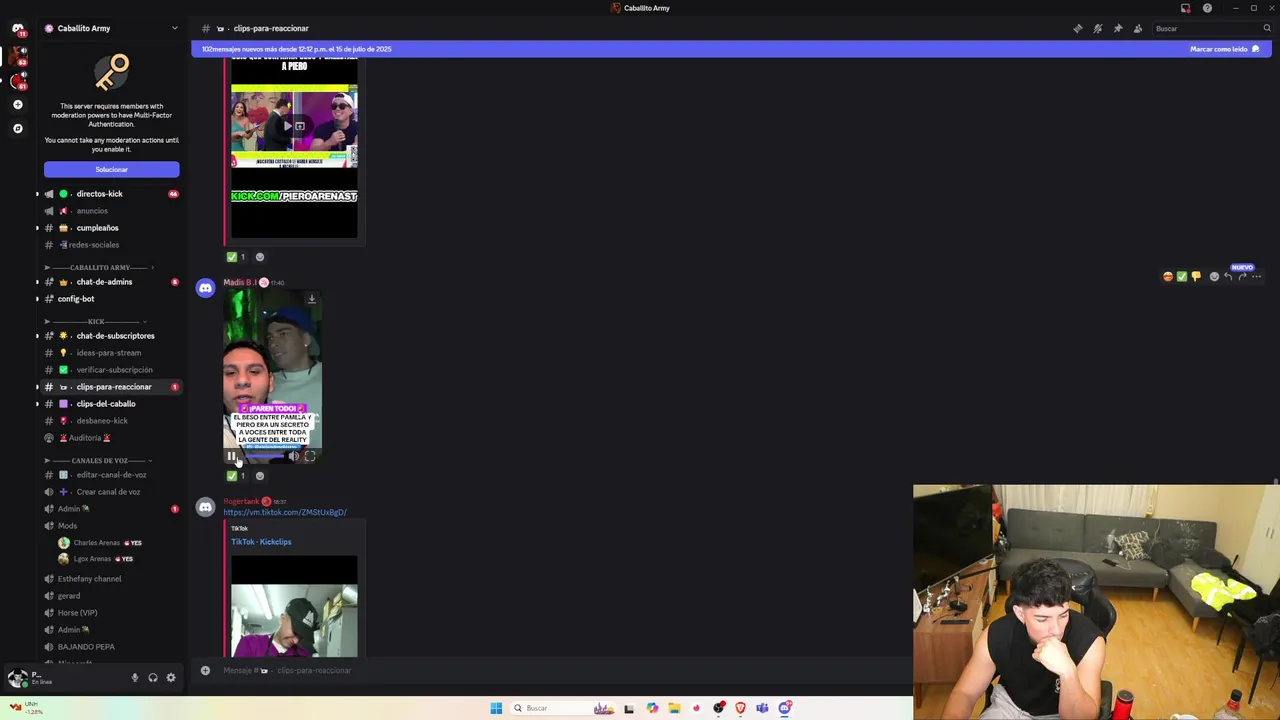
Task: Open user settings gear icon
Action: [x=171, y=678]
